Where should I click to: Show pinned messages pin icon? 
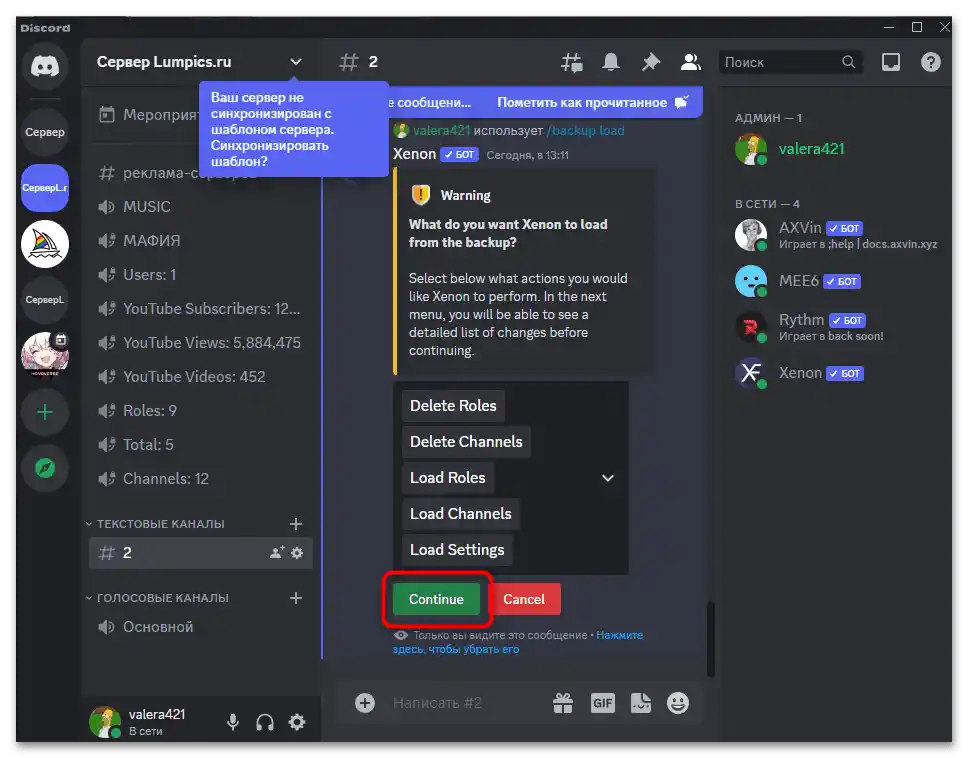(651, 62)
